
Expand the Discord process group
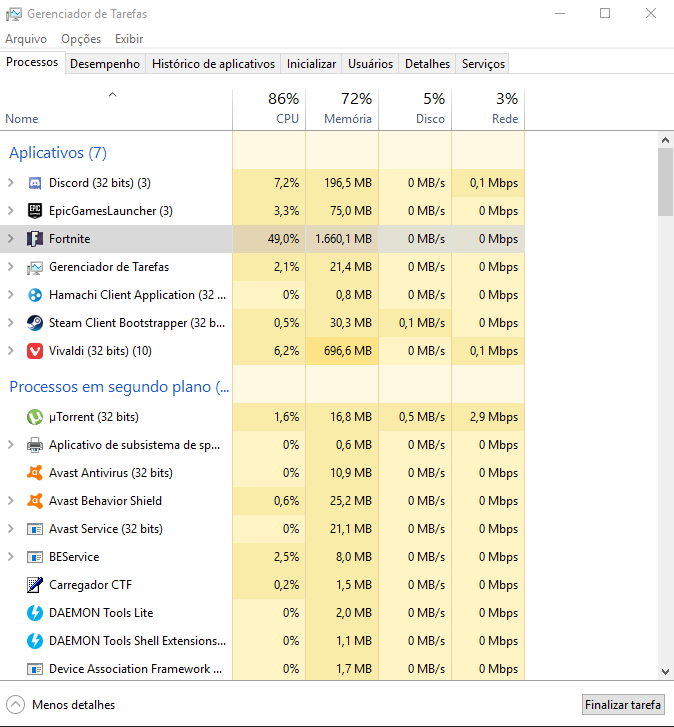11,183
